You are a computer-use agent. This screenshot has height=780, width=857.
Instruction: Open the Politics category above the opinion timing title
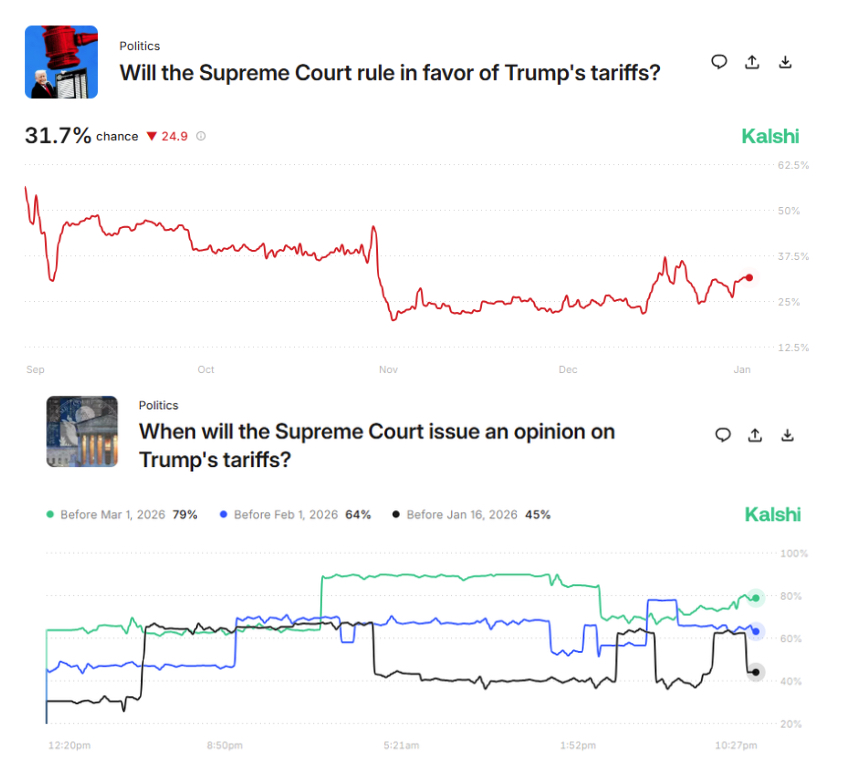[158, 405]
